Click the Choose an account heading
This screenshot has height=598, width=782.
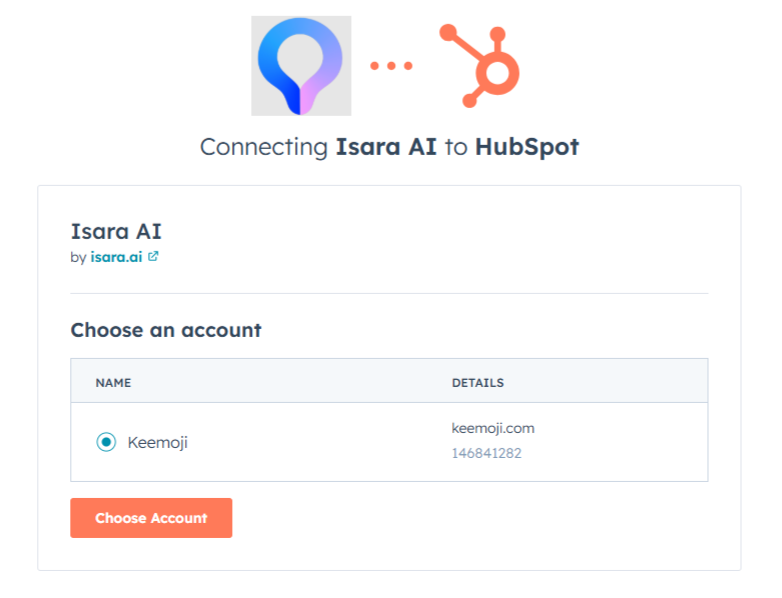pos(166,330)
